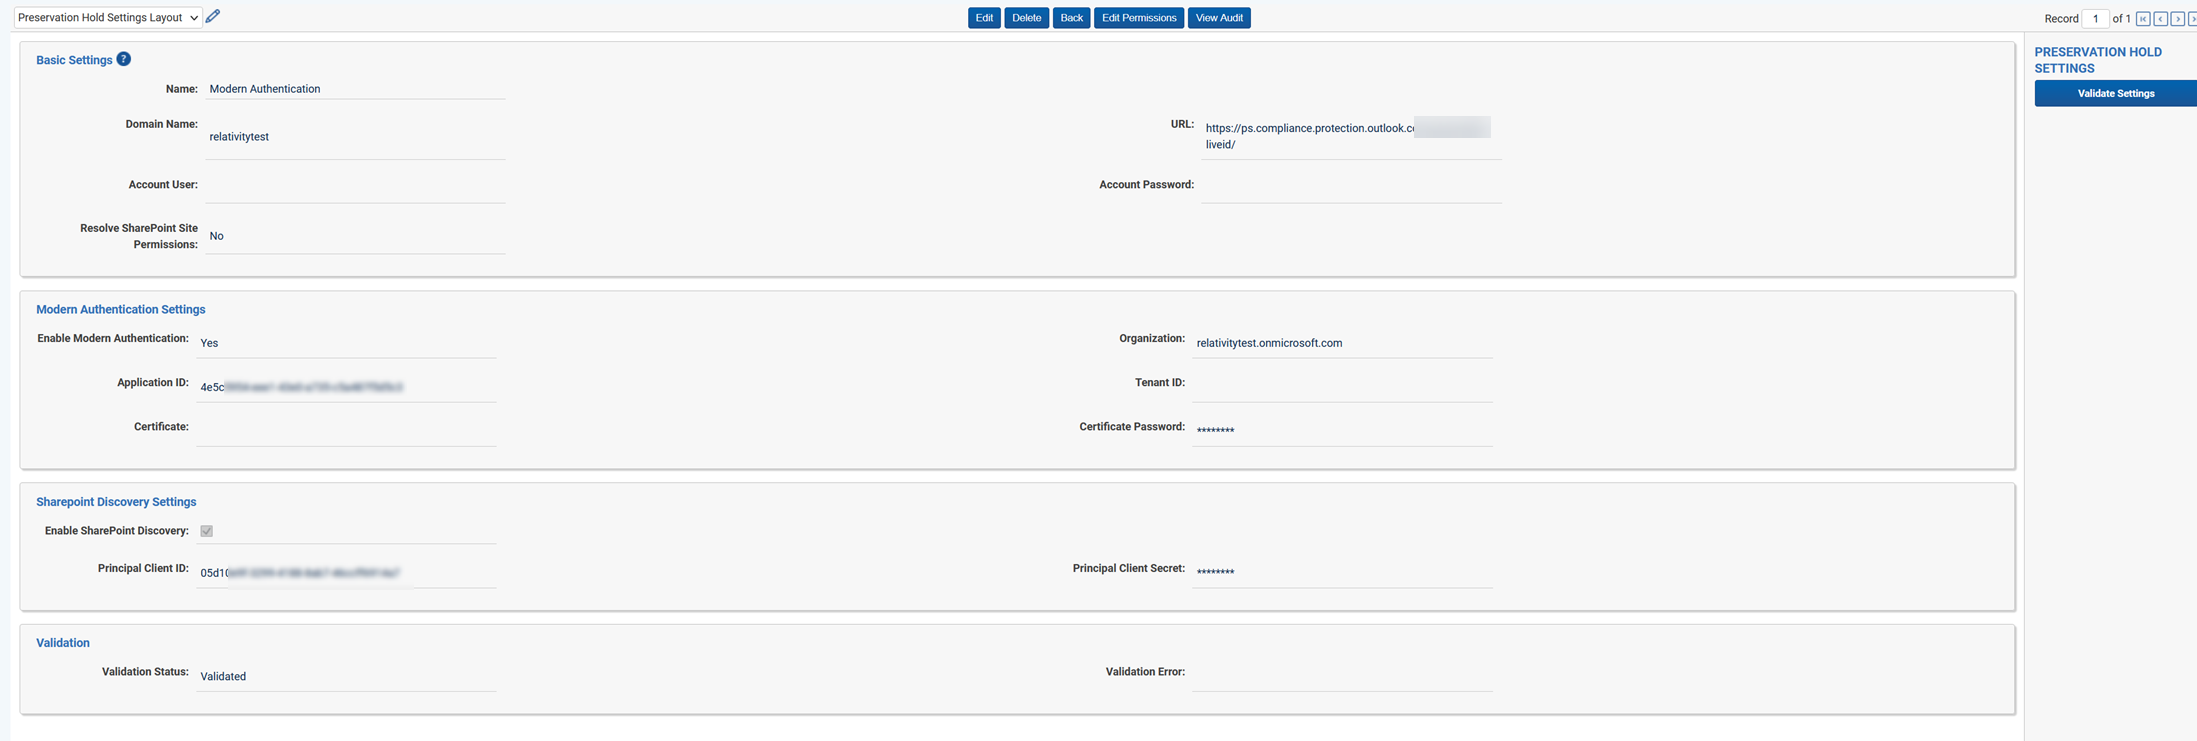The image size is (2197, 741).
Task: Advance to the next record
Action: [x=2177, y=19]
